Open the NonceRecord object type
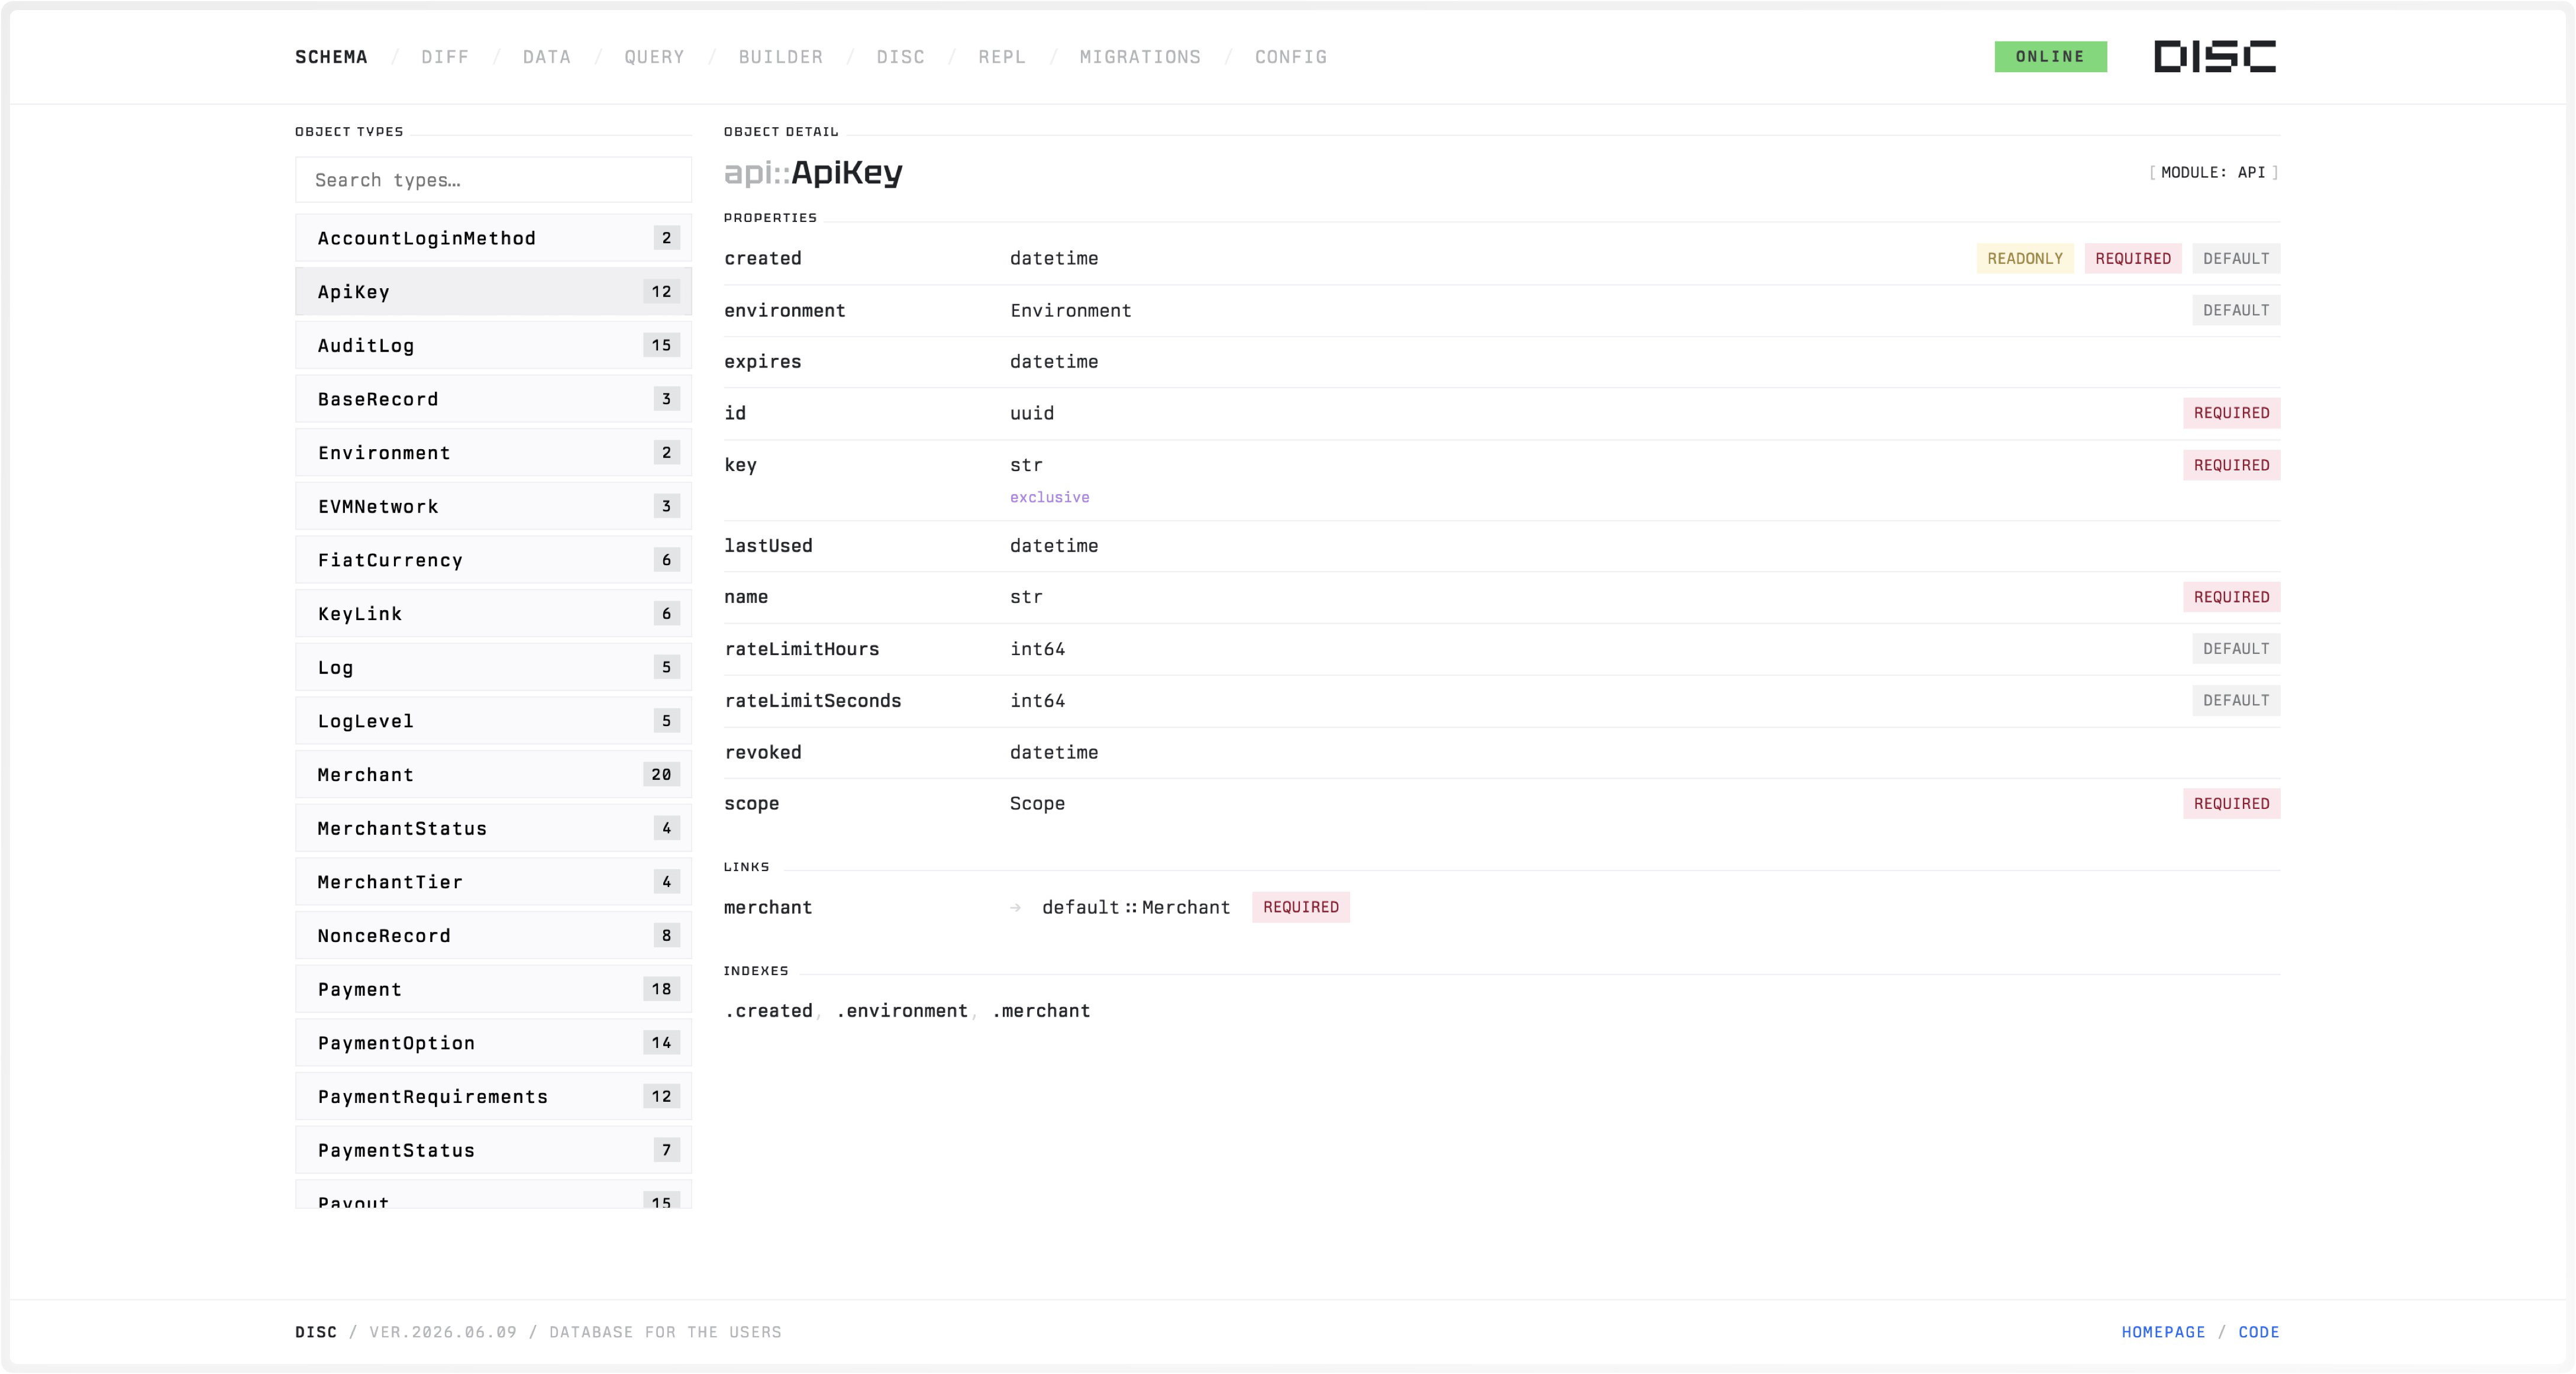2576x1374 pixels. [x=493, y=936]
